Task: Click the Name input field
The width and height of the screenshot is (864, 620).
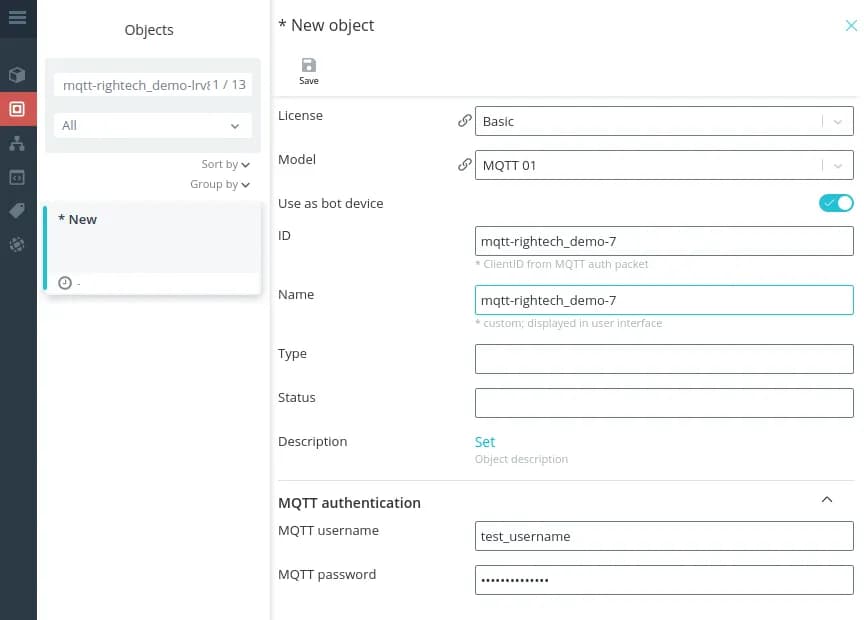Action: tap(663, 299)
